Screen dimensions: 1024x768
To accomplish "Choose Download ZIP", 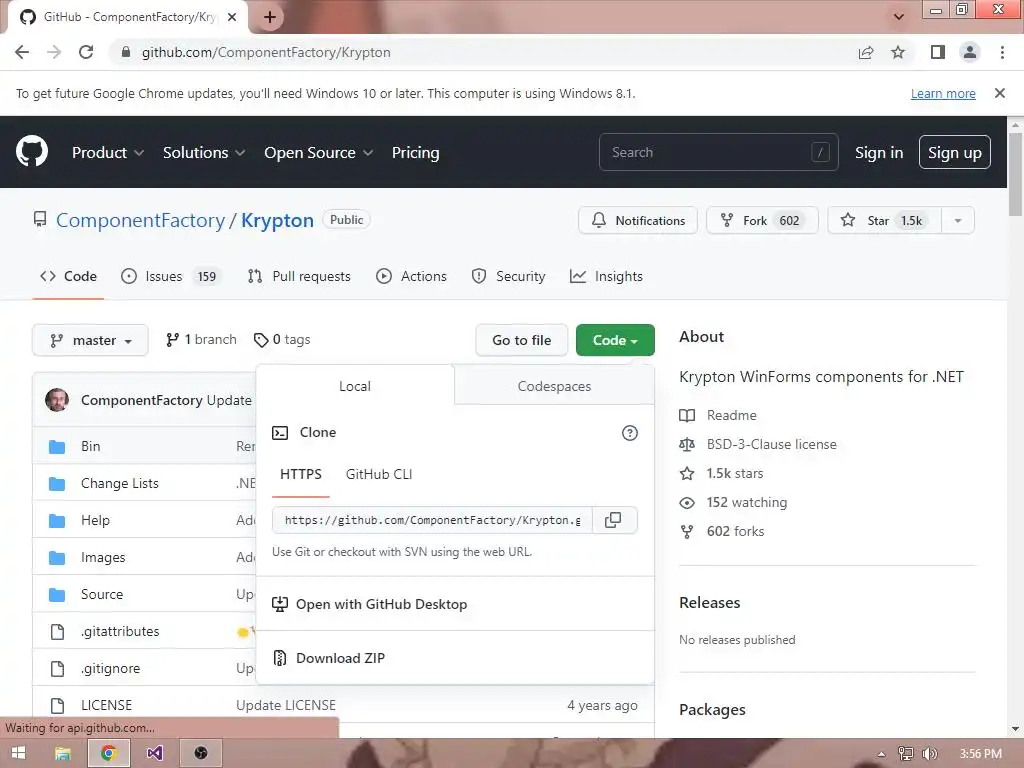I will click(455, 658).
